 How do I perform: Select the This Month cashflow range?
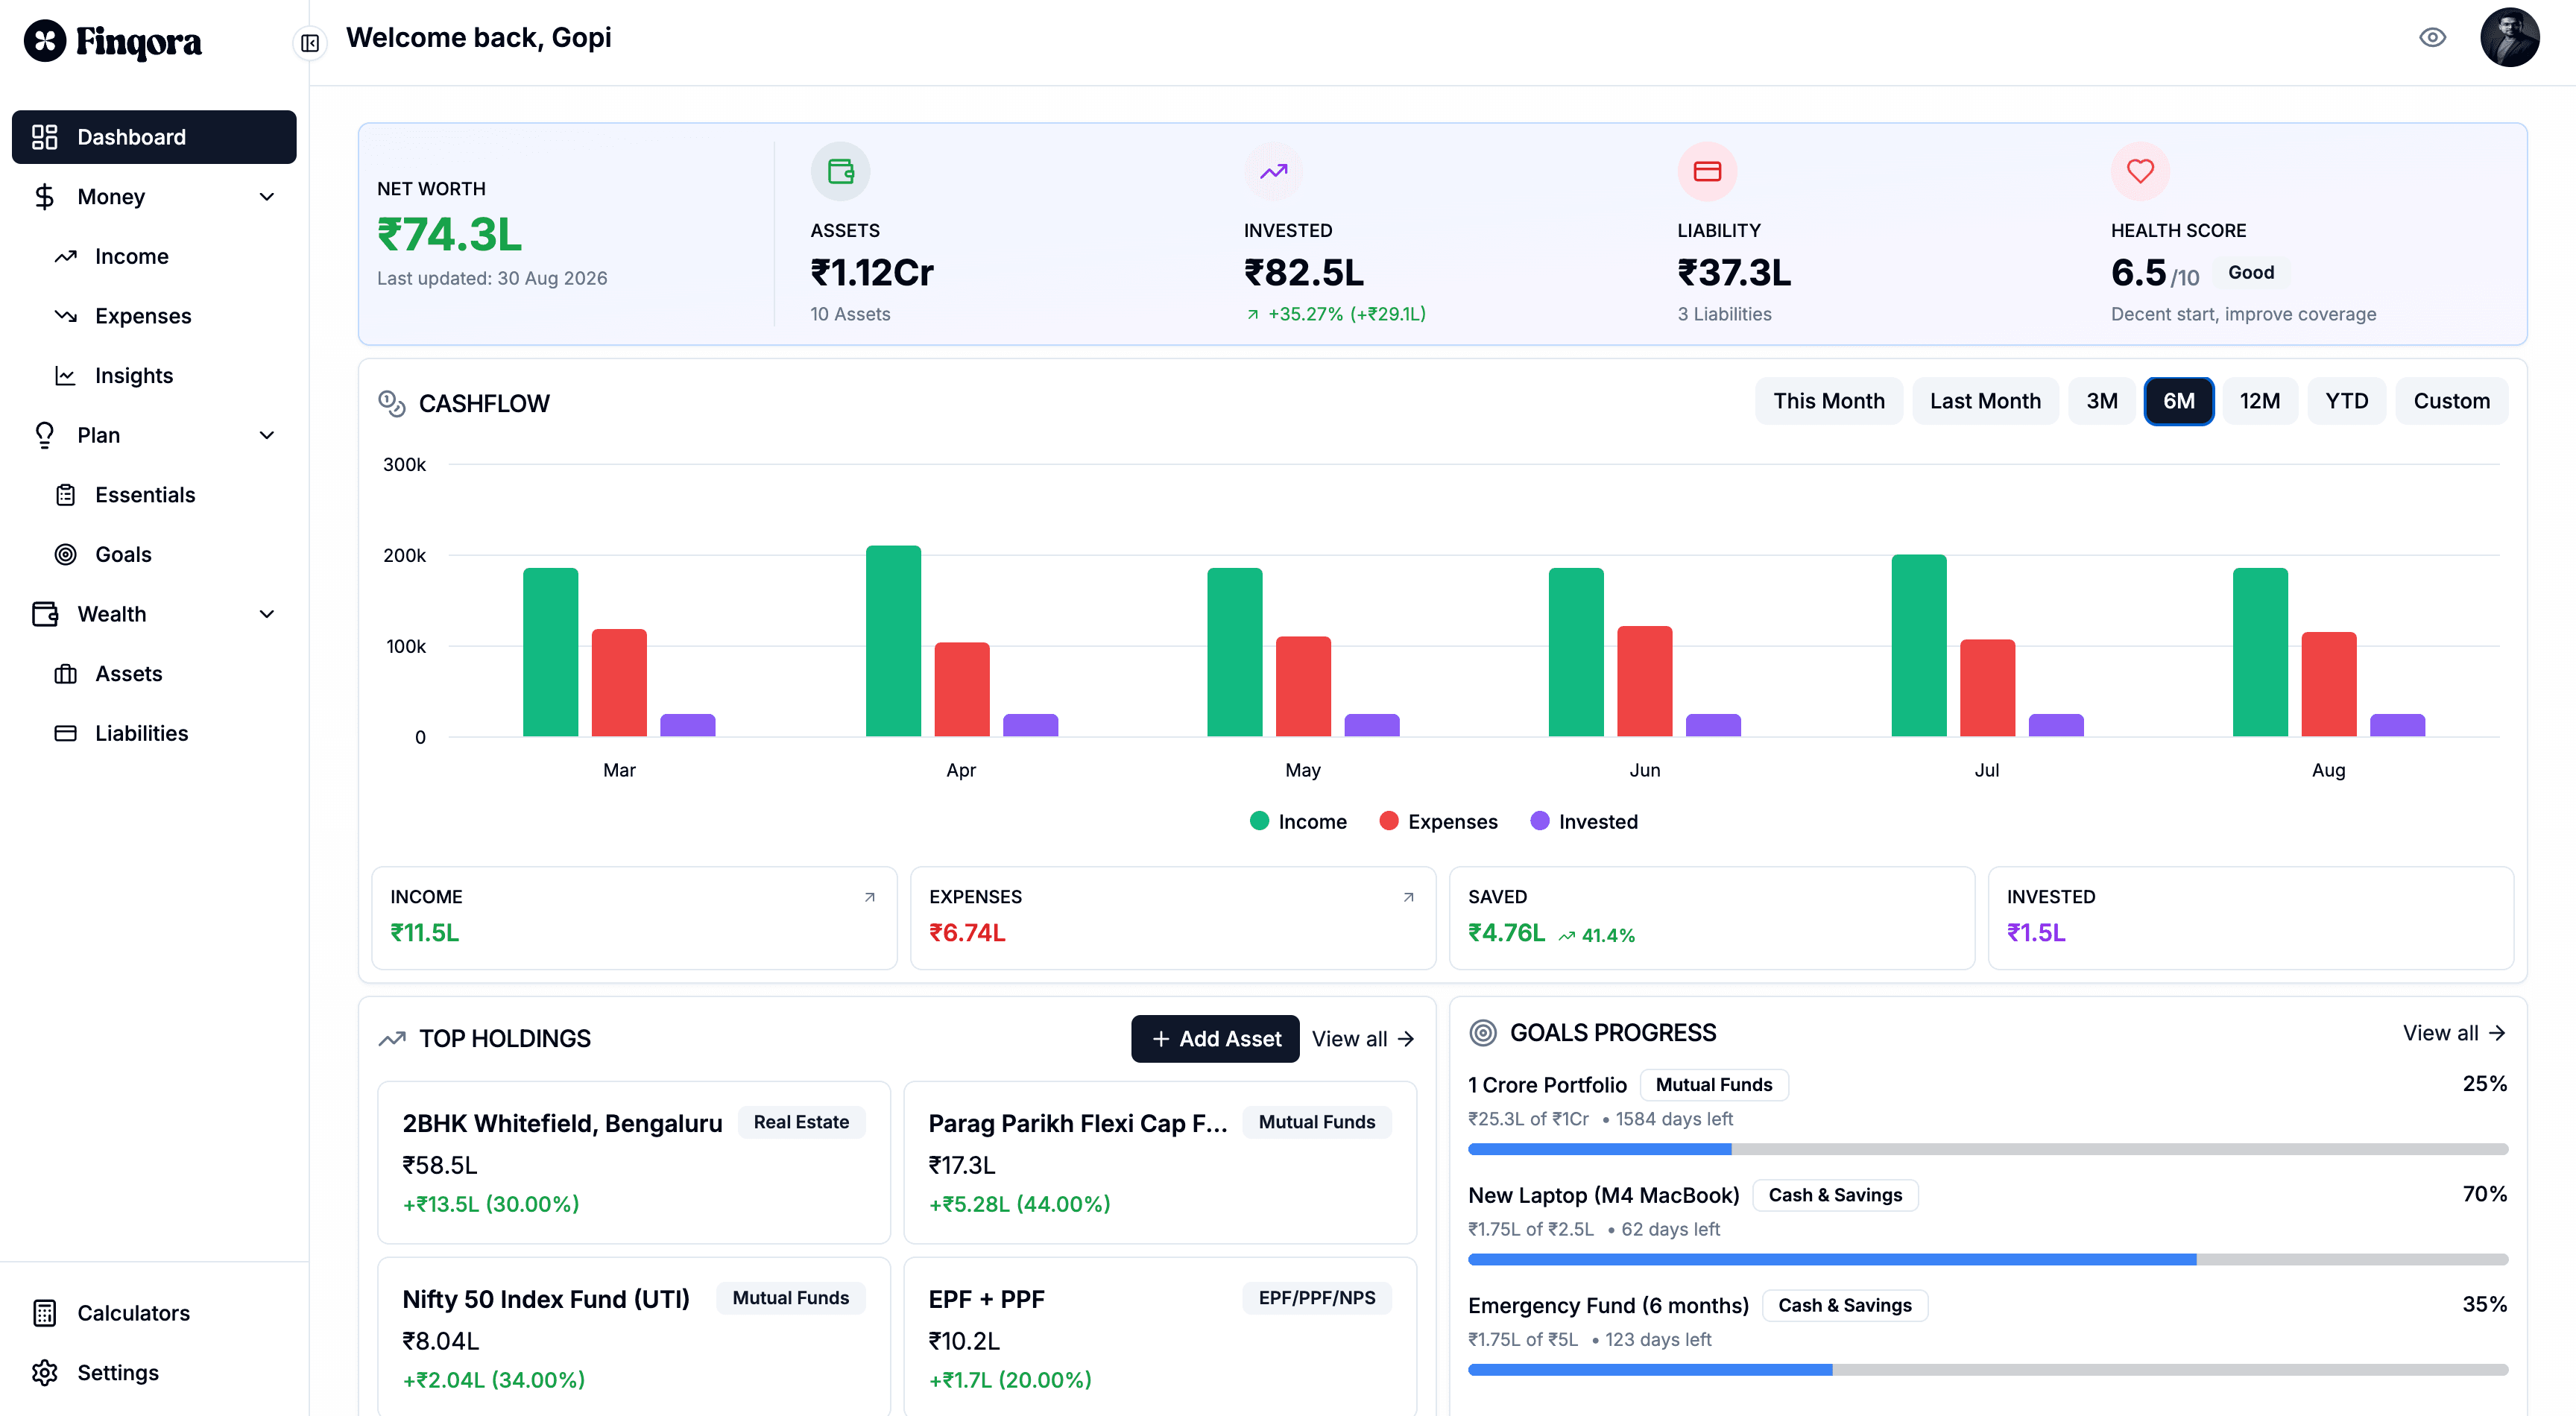click(1828, 401)
